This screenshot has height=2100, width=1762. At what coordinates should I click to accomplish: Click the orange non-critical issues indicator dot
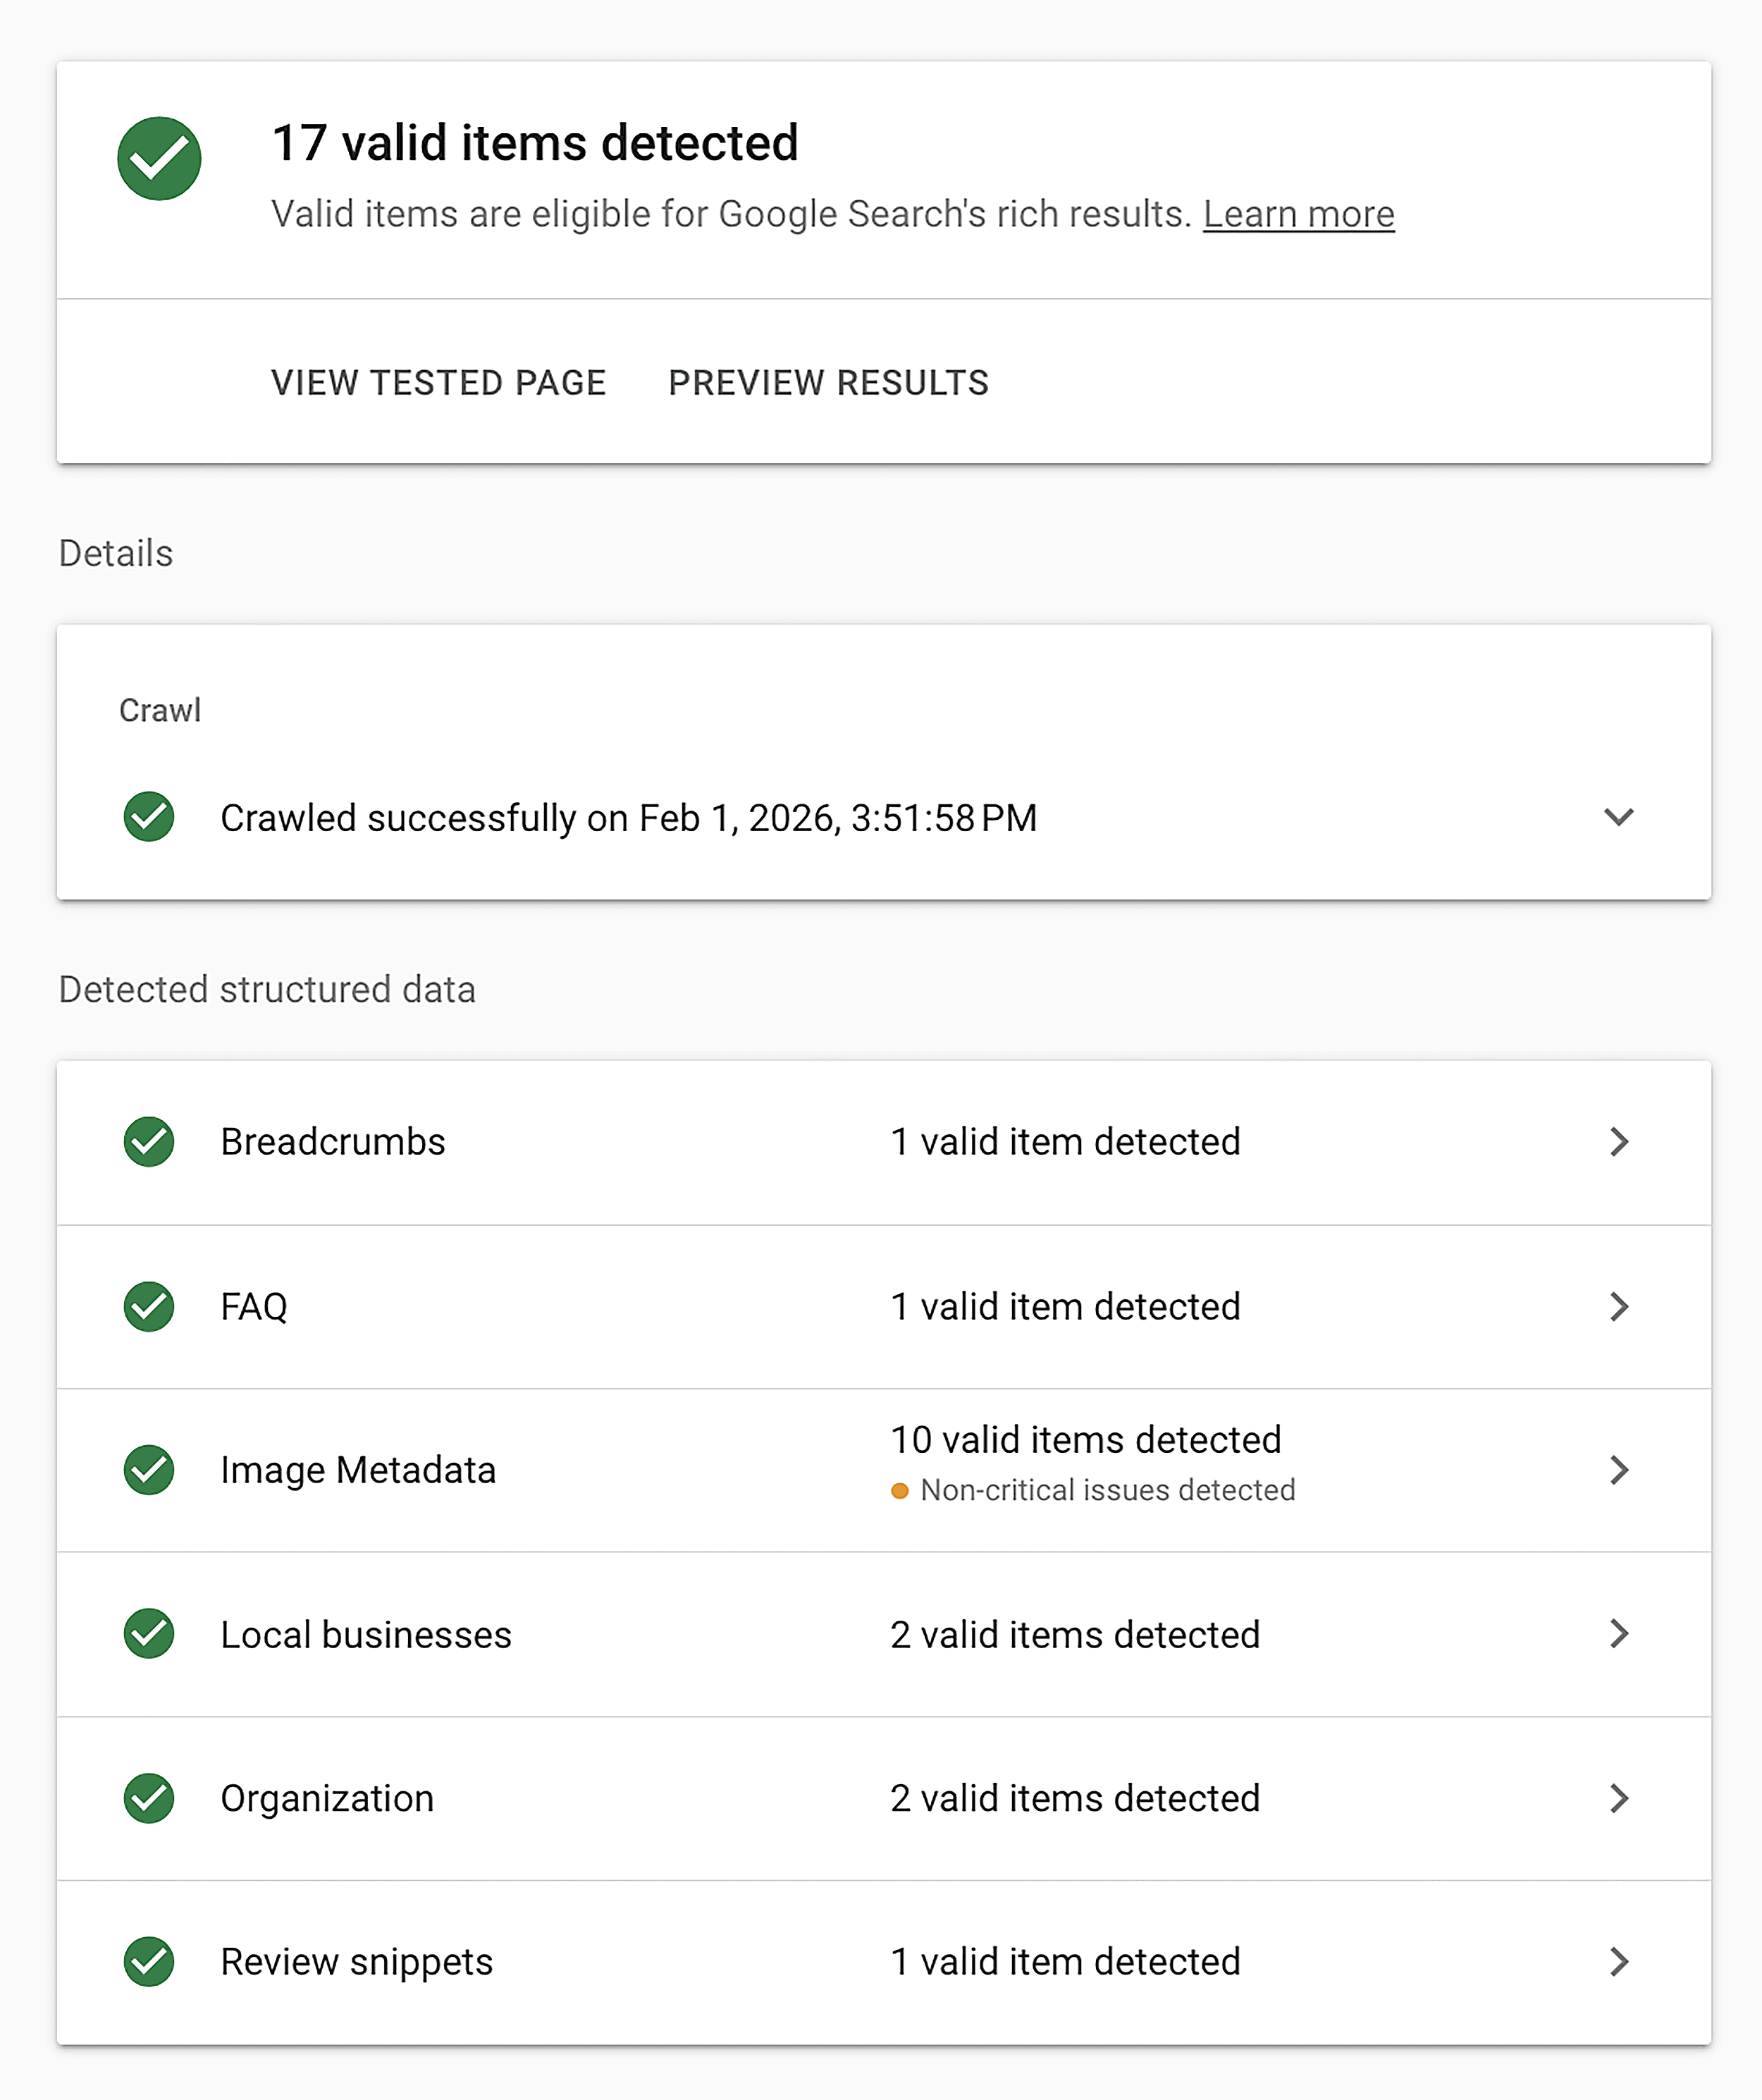point(899,1490)
